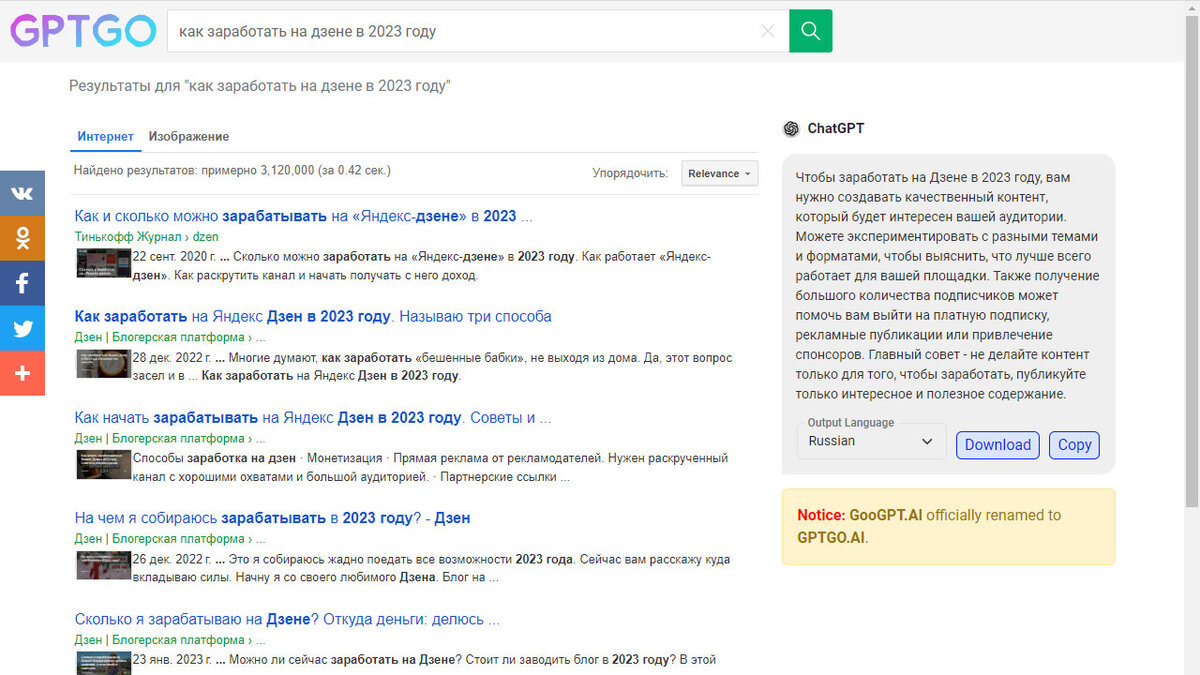Screen dimensions: 1200x675
Task: Switch to the Интернет tab
Action: tap(106, 137)
